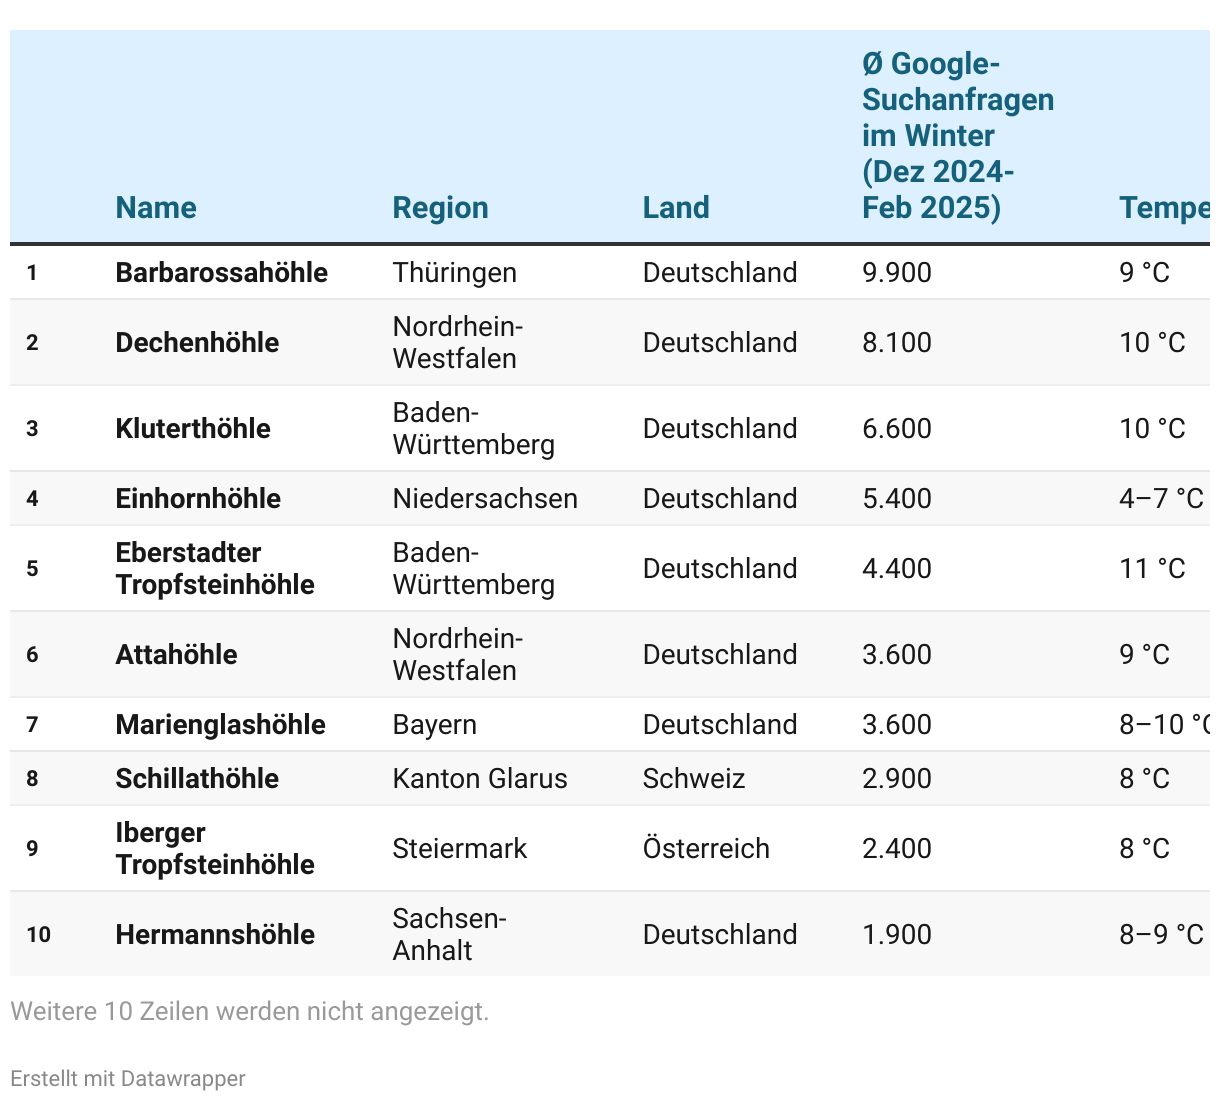Click the Hermannshöhle row name
Viewport: 1220px width, 1102px height.
coord(215,934)
